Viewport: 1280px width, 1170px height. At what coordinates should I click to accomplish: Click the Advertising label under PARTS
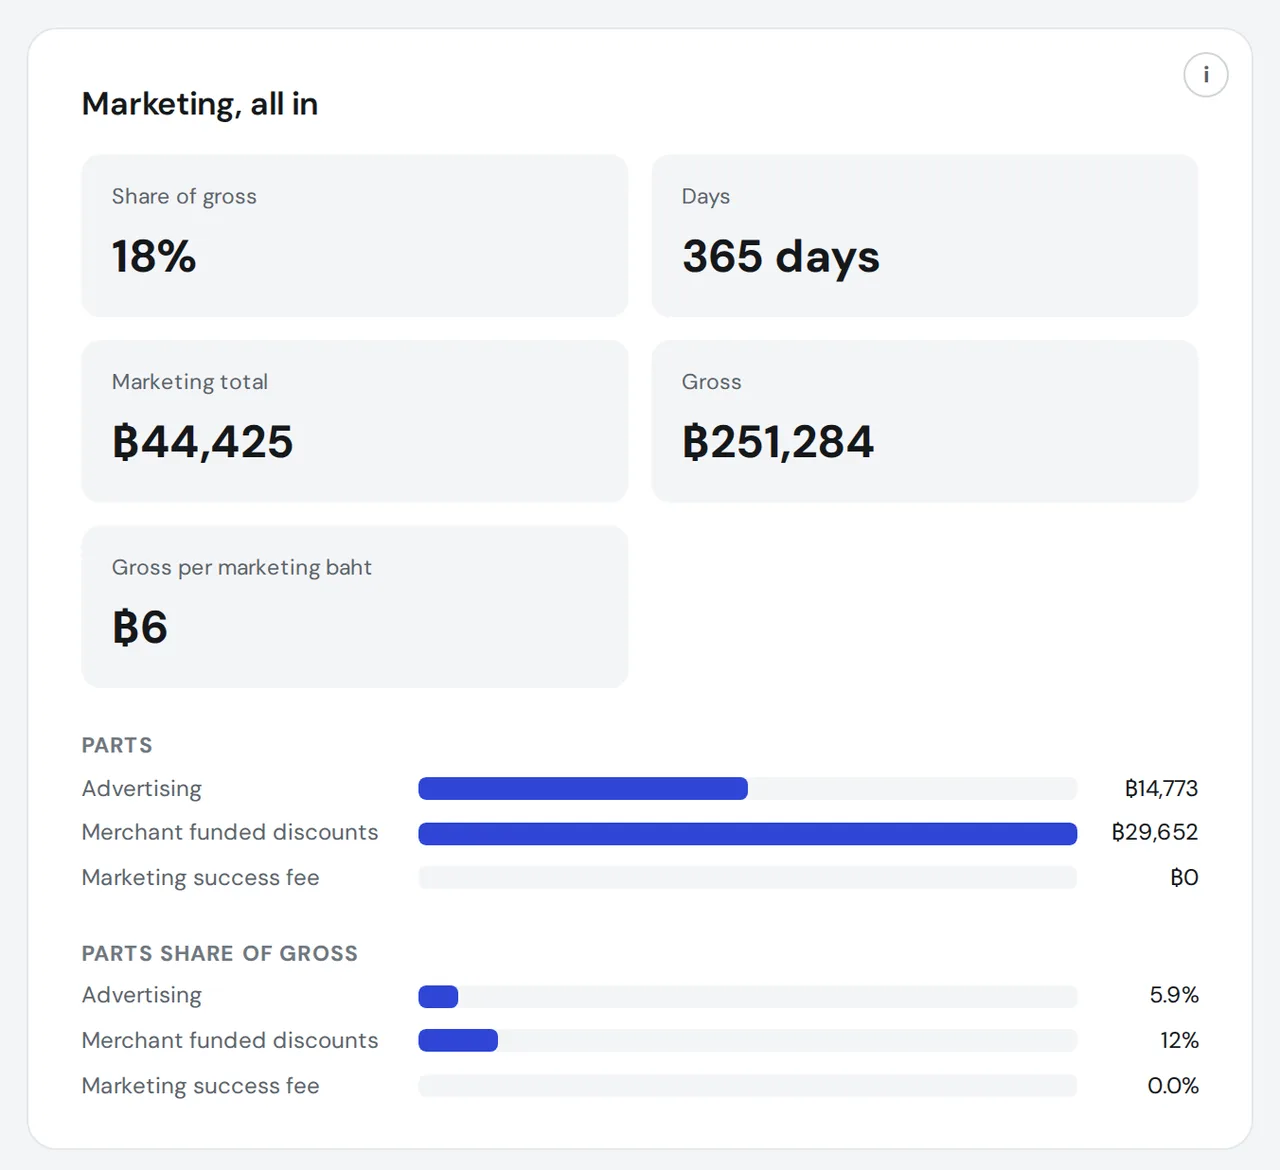(x=142, y=789)
